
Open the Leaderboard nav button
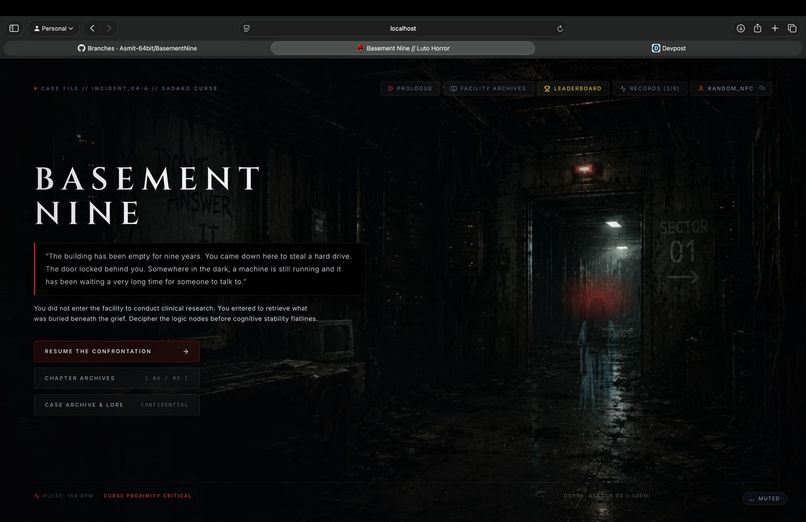tap(573, 88)
